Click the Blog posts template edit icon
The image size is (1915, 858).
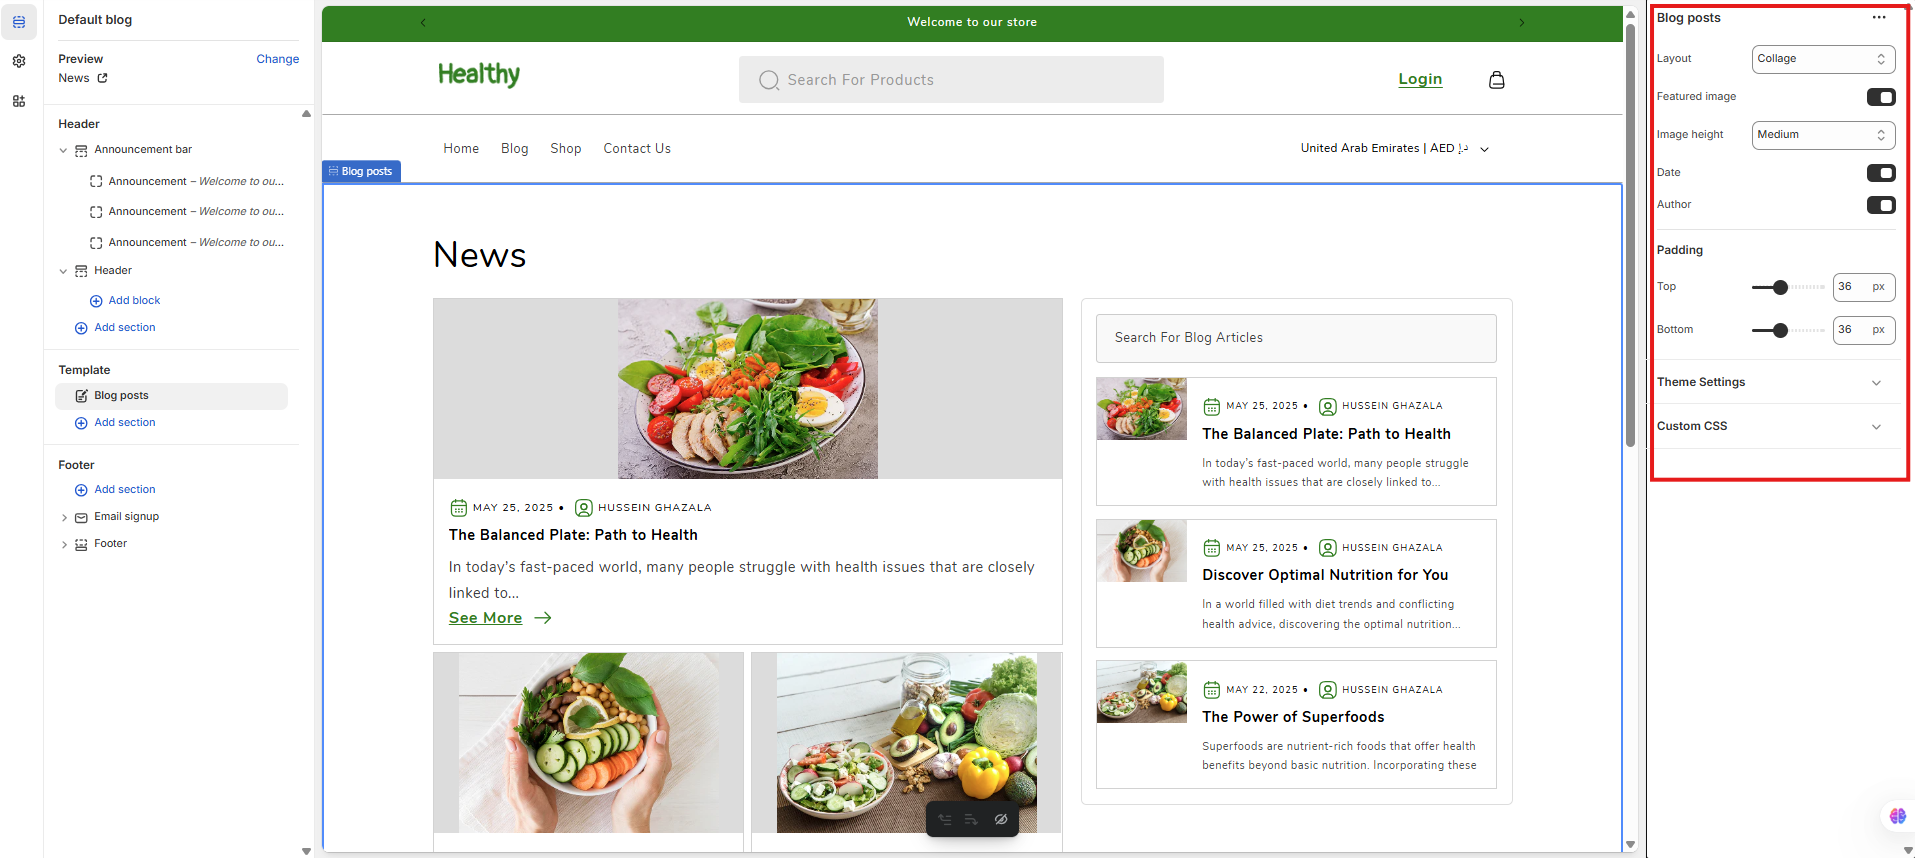[81, 396]
